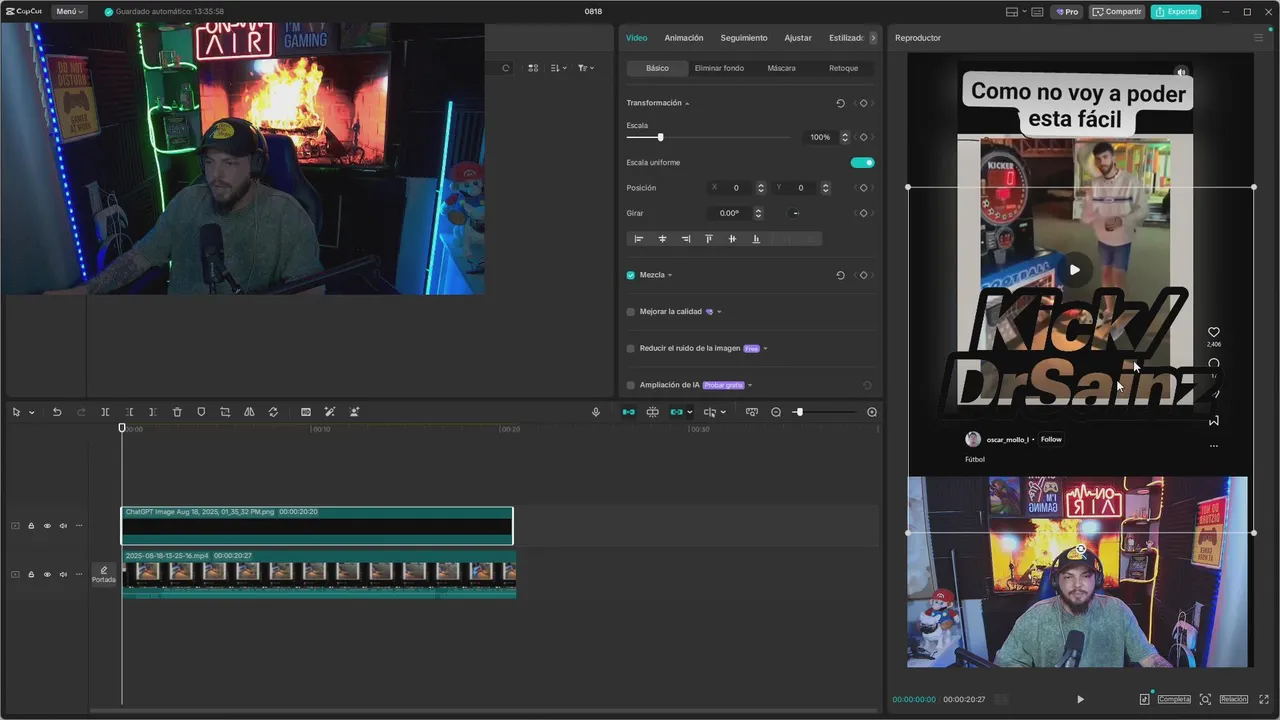Align left icon in alignment row

click(639, 239)
